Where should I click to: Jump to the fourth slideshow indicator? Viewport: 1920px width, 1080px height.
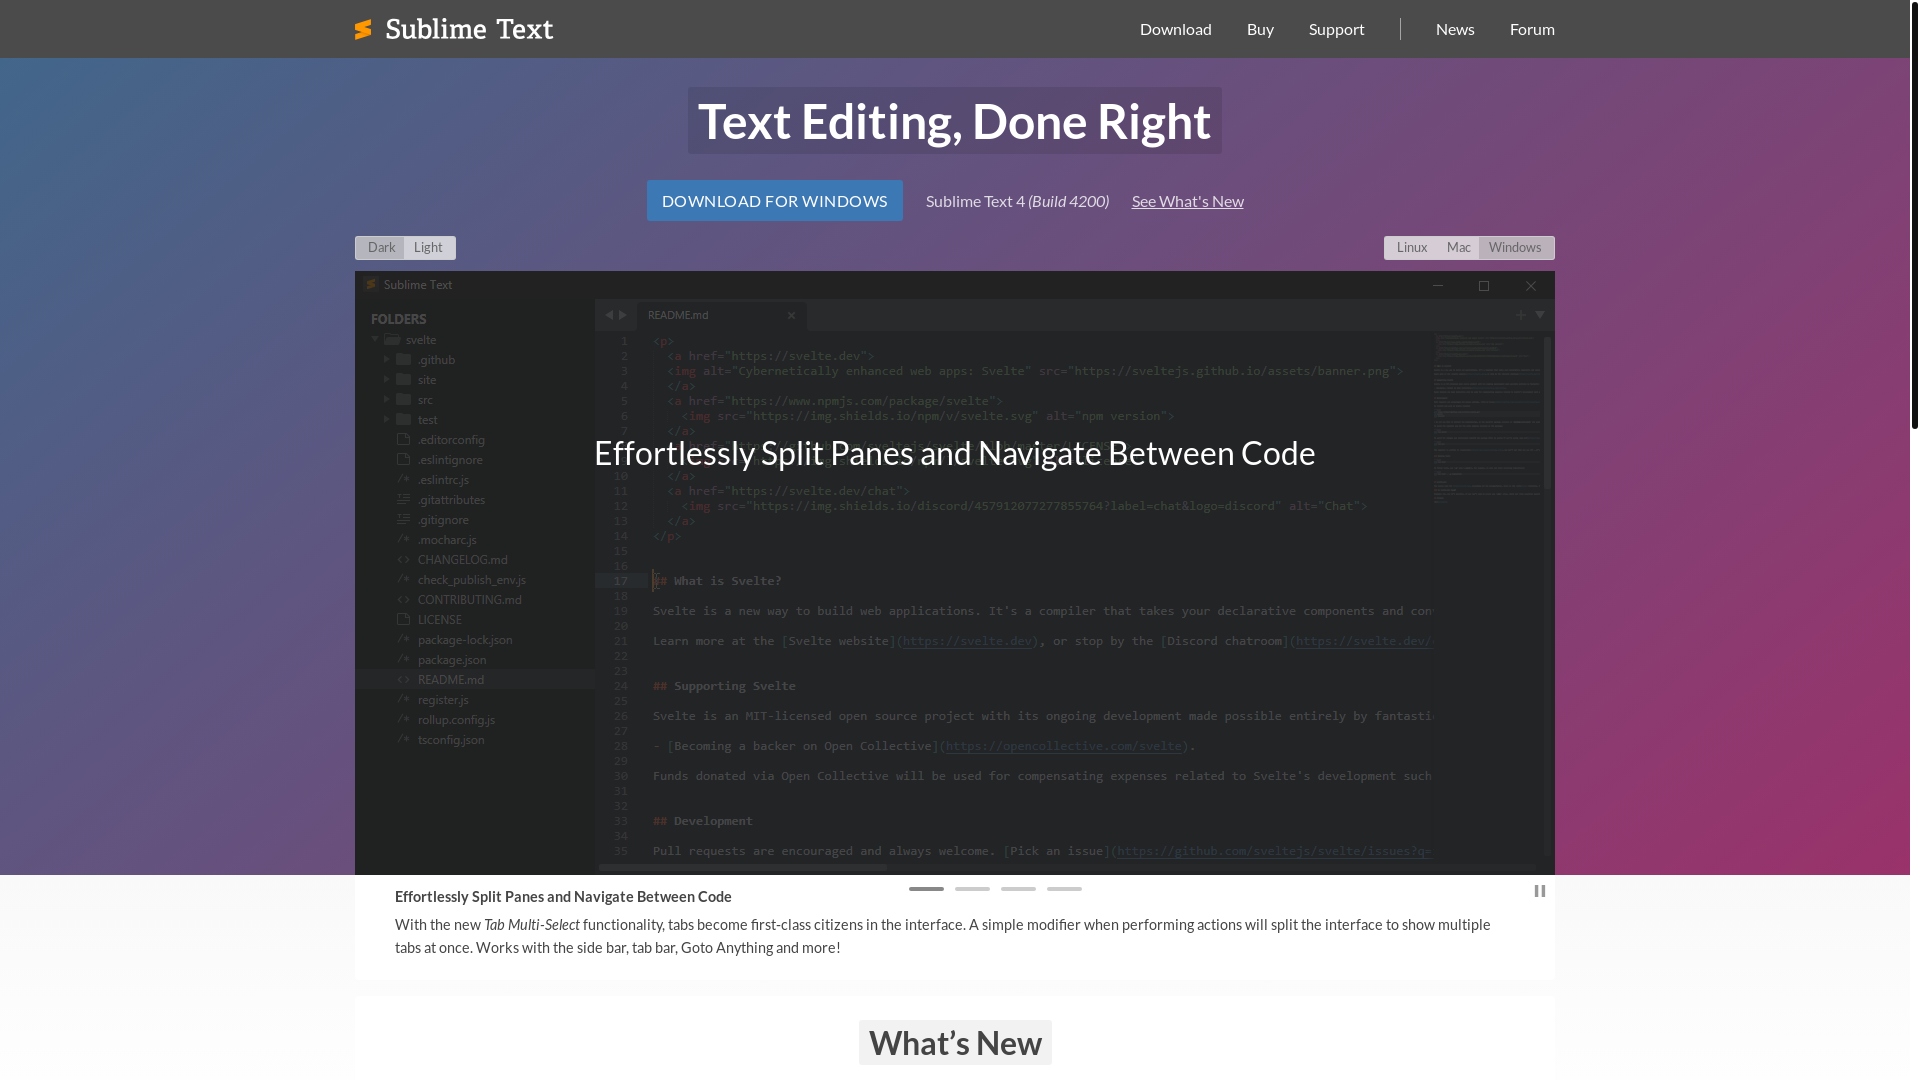coord(1064,889)
